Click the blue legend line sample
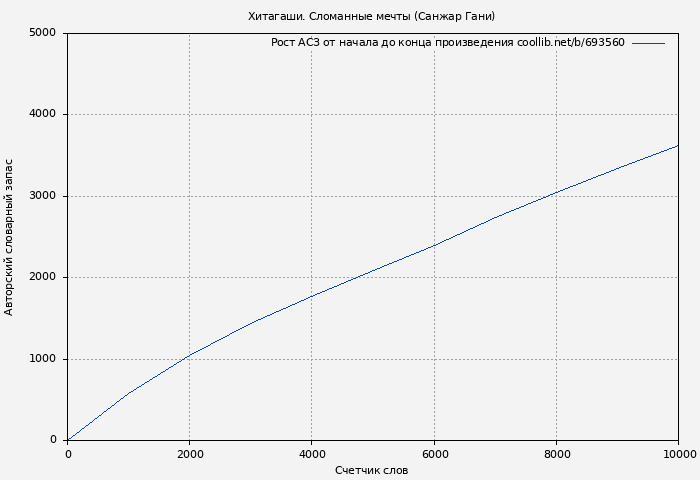This screenshot has width=700, height=480. tap(648, 43)
